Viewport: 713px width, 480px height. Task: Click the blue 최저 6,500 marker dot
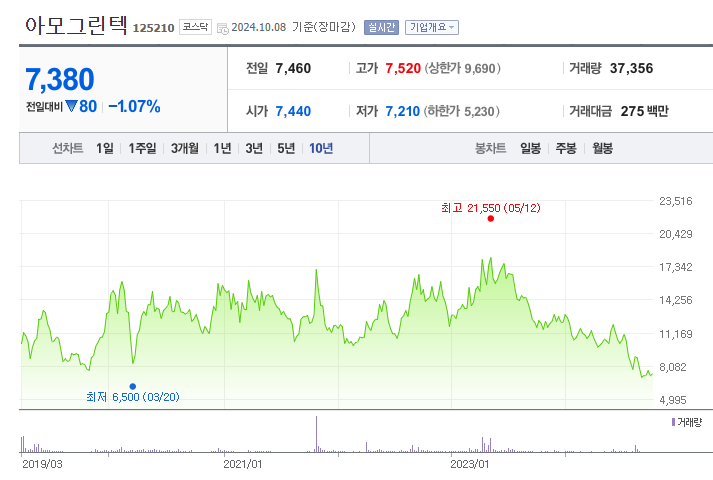coord(133,386)
